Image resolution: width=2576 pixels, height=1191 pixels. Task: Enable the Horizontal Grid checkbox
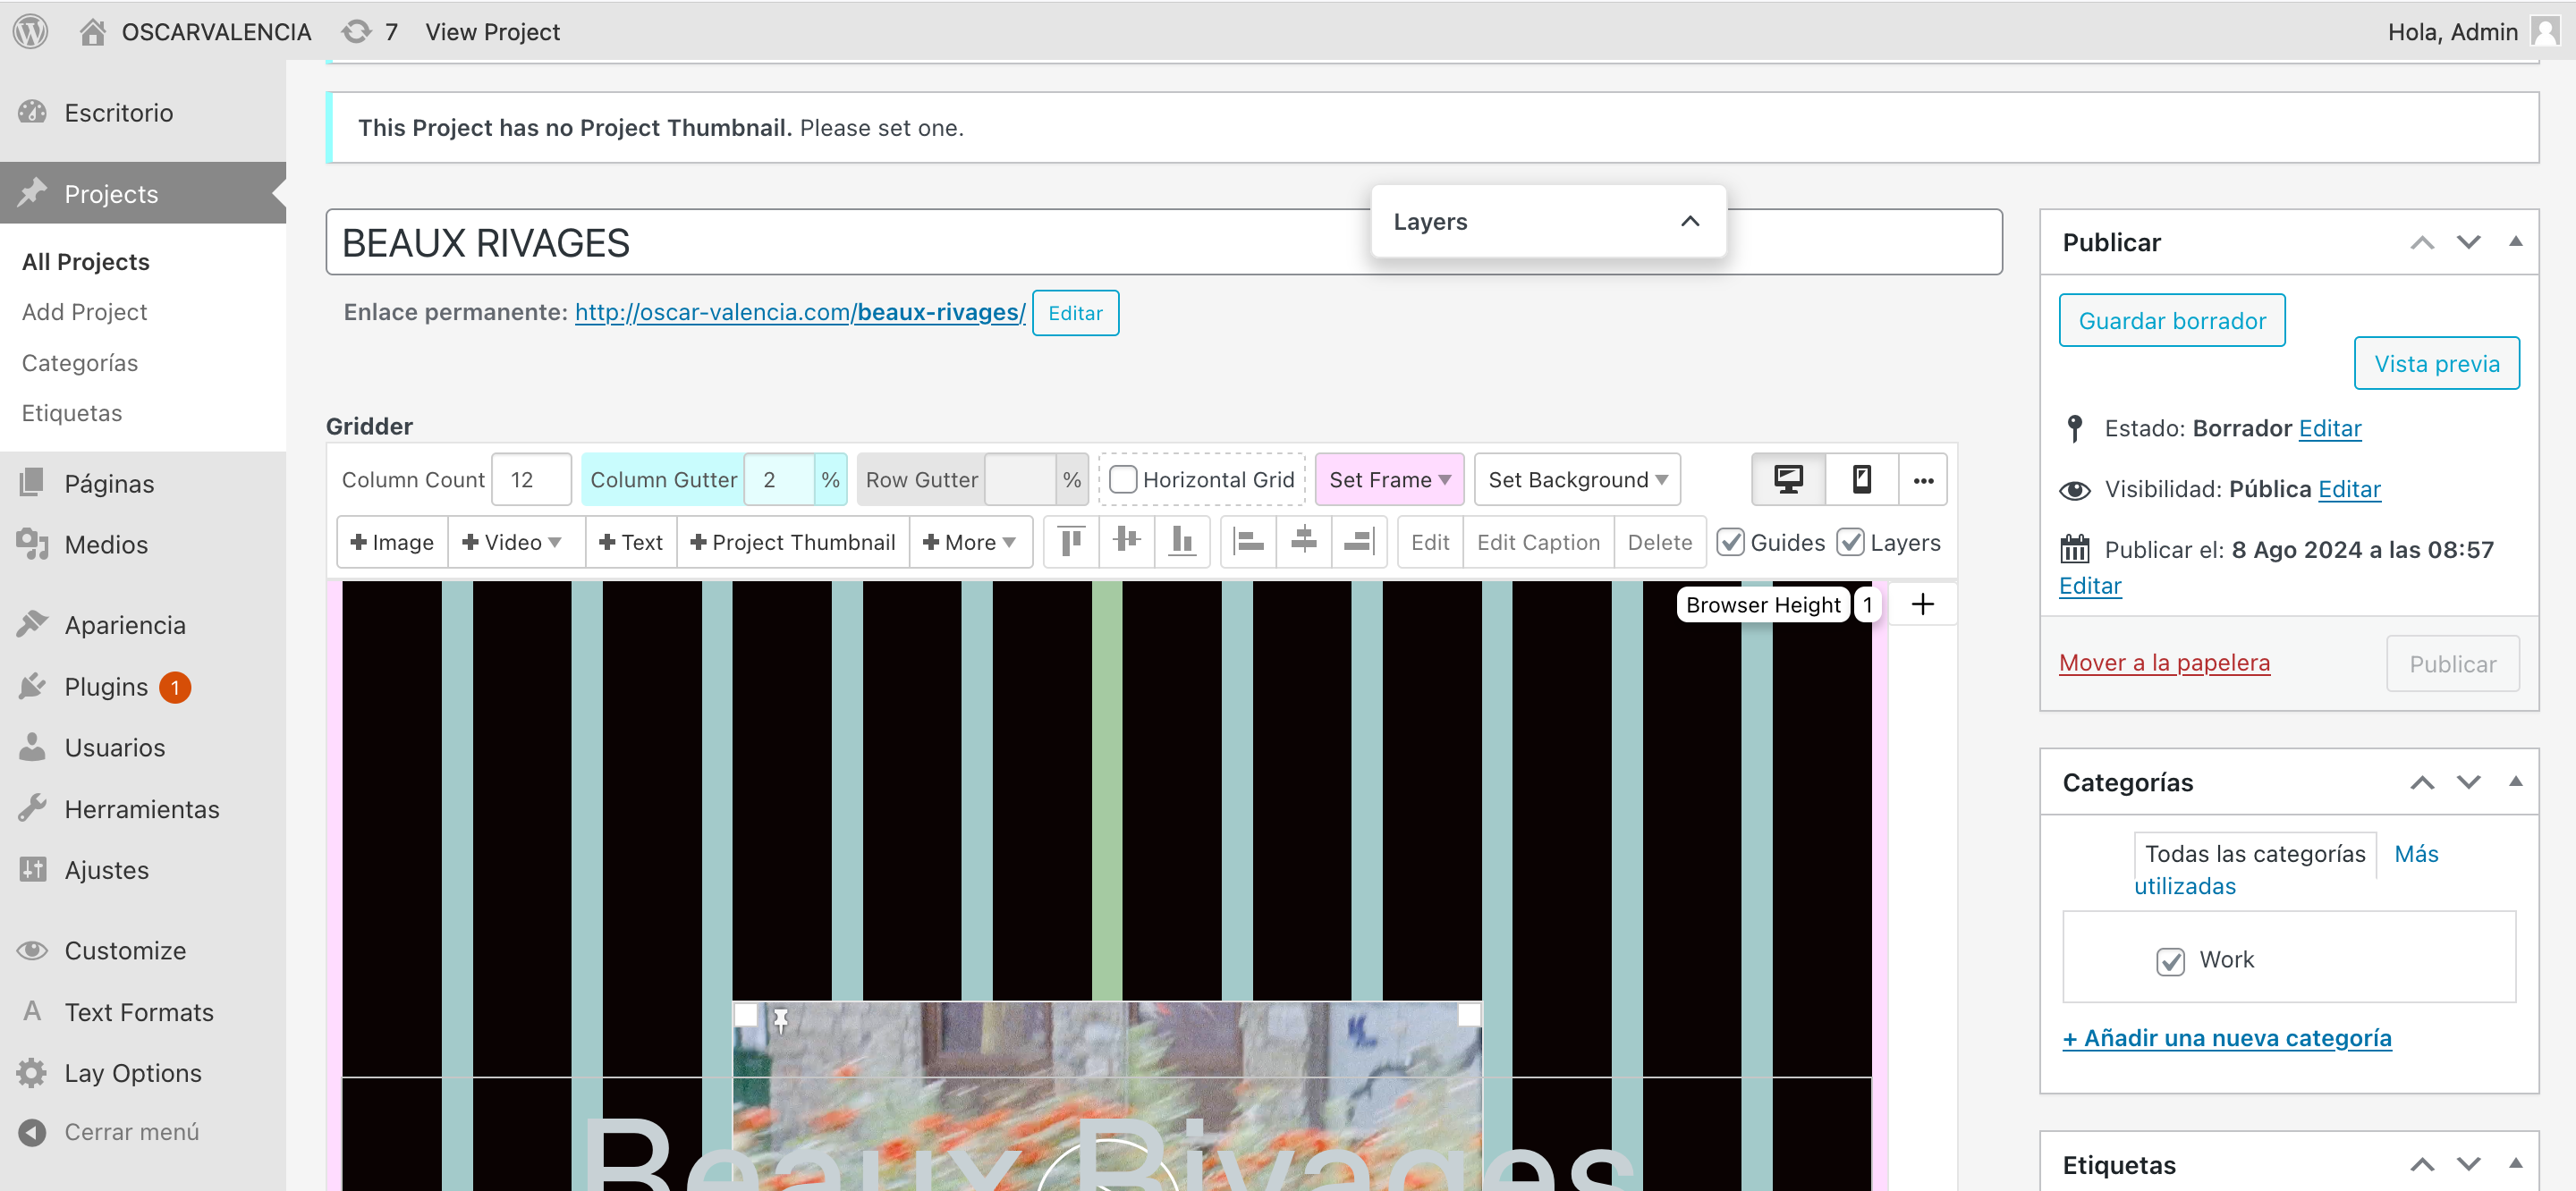(x=1123, y=480)
